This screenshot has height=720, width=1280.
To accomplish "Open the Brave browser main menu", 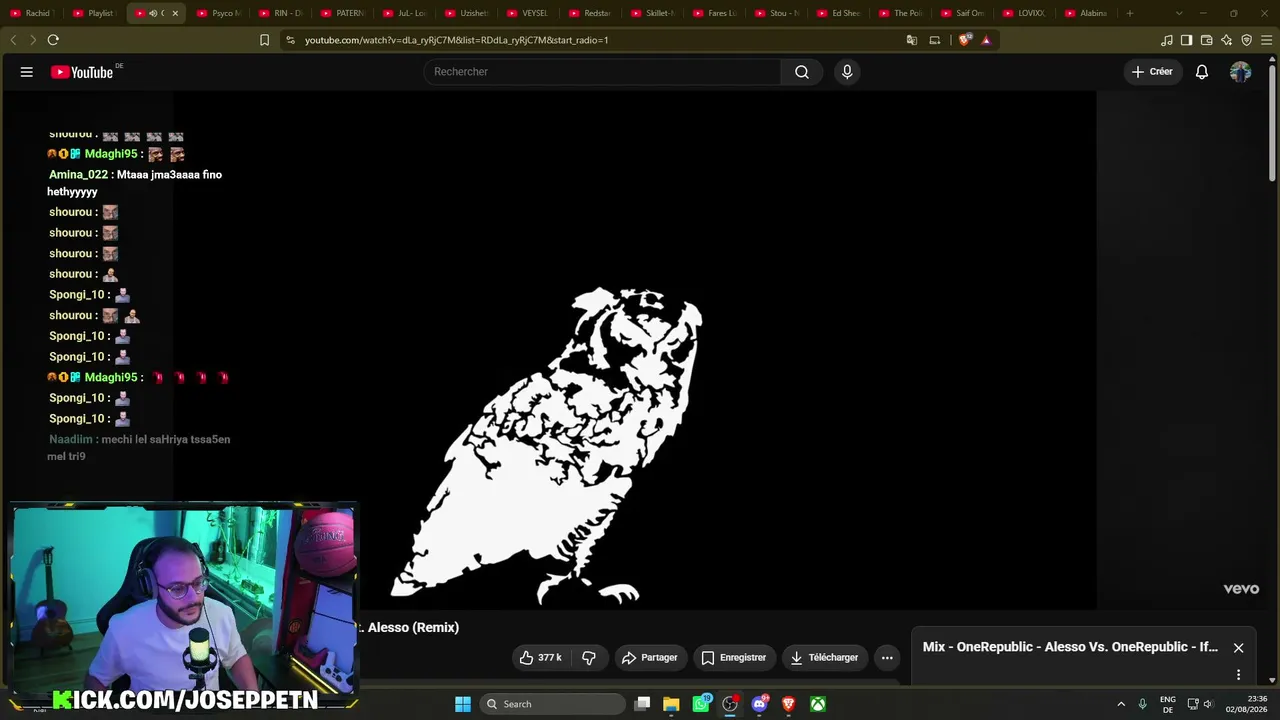I will (x=1267, y=40).
